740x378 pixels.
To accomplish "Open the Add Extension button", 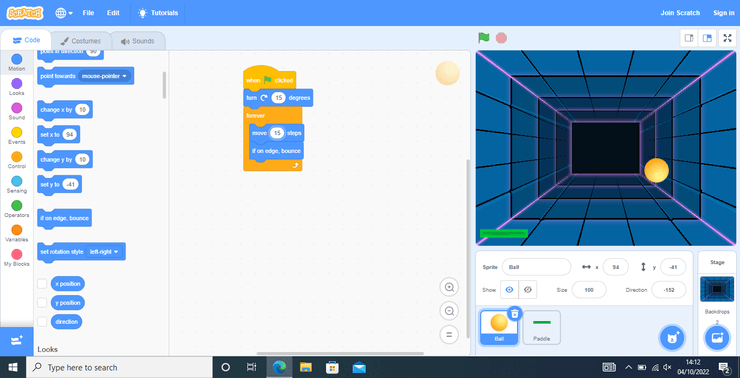I will 17,341.
